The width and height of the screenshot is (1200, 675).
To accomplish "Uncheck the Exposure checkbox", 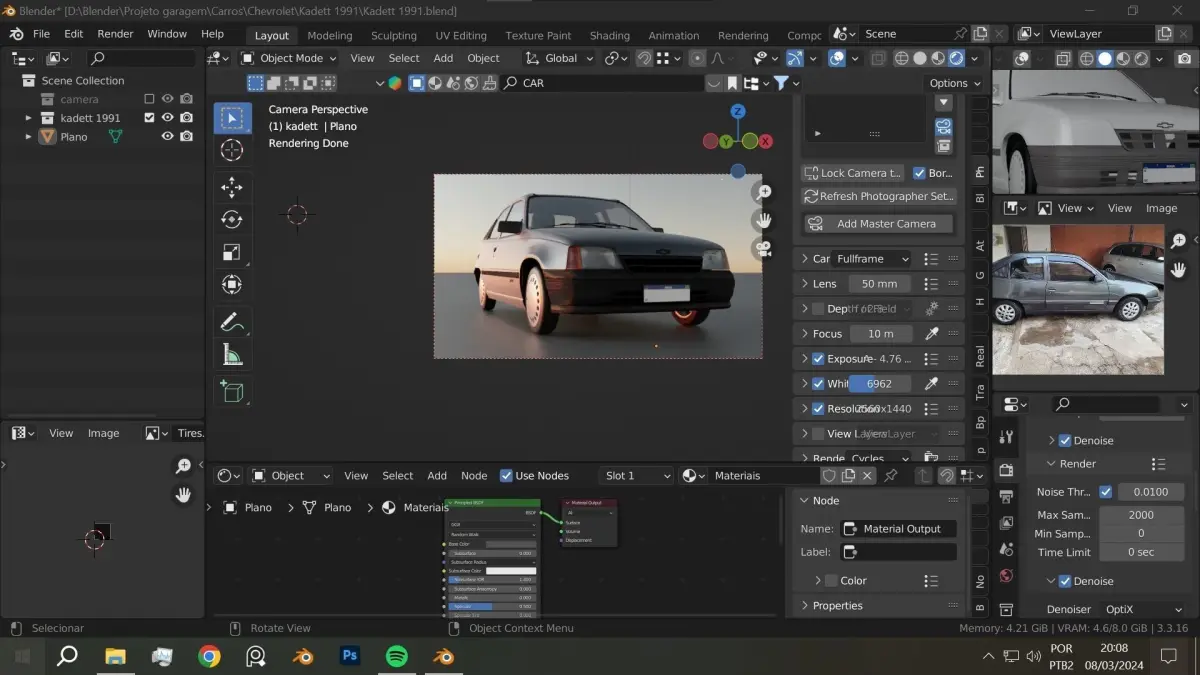I will pos(818,359).
